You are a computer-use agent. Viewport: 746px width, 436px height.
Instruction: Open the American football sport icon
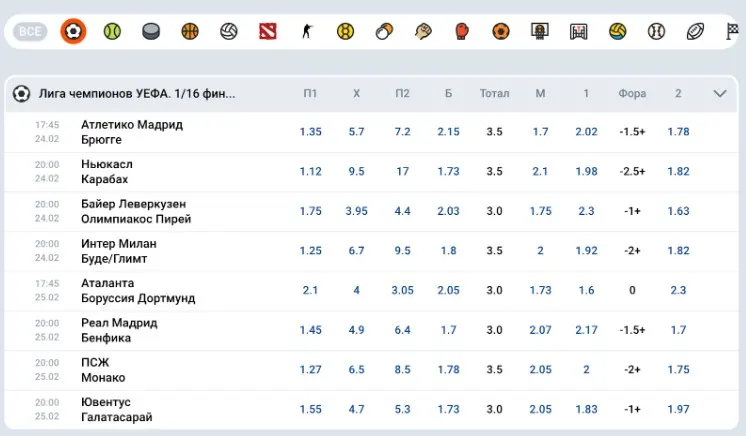click(695, 31)
